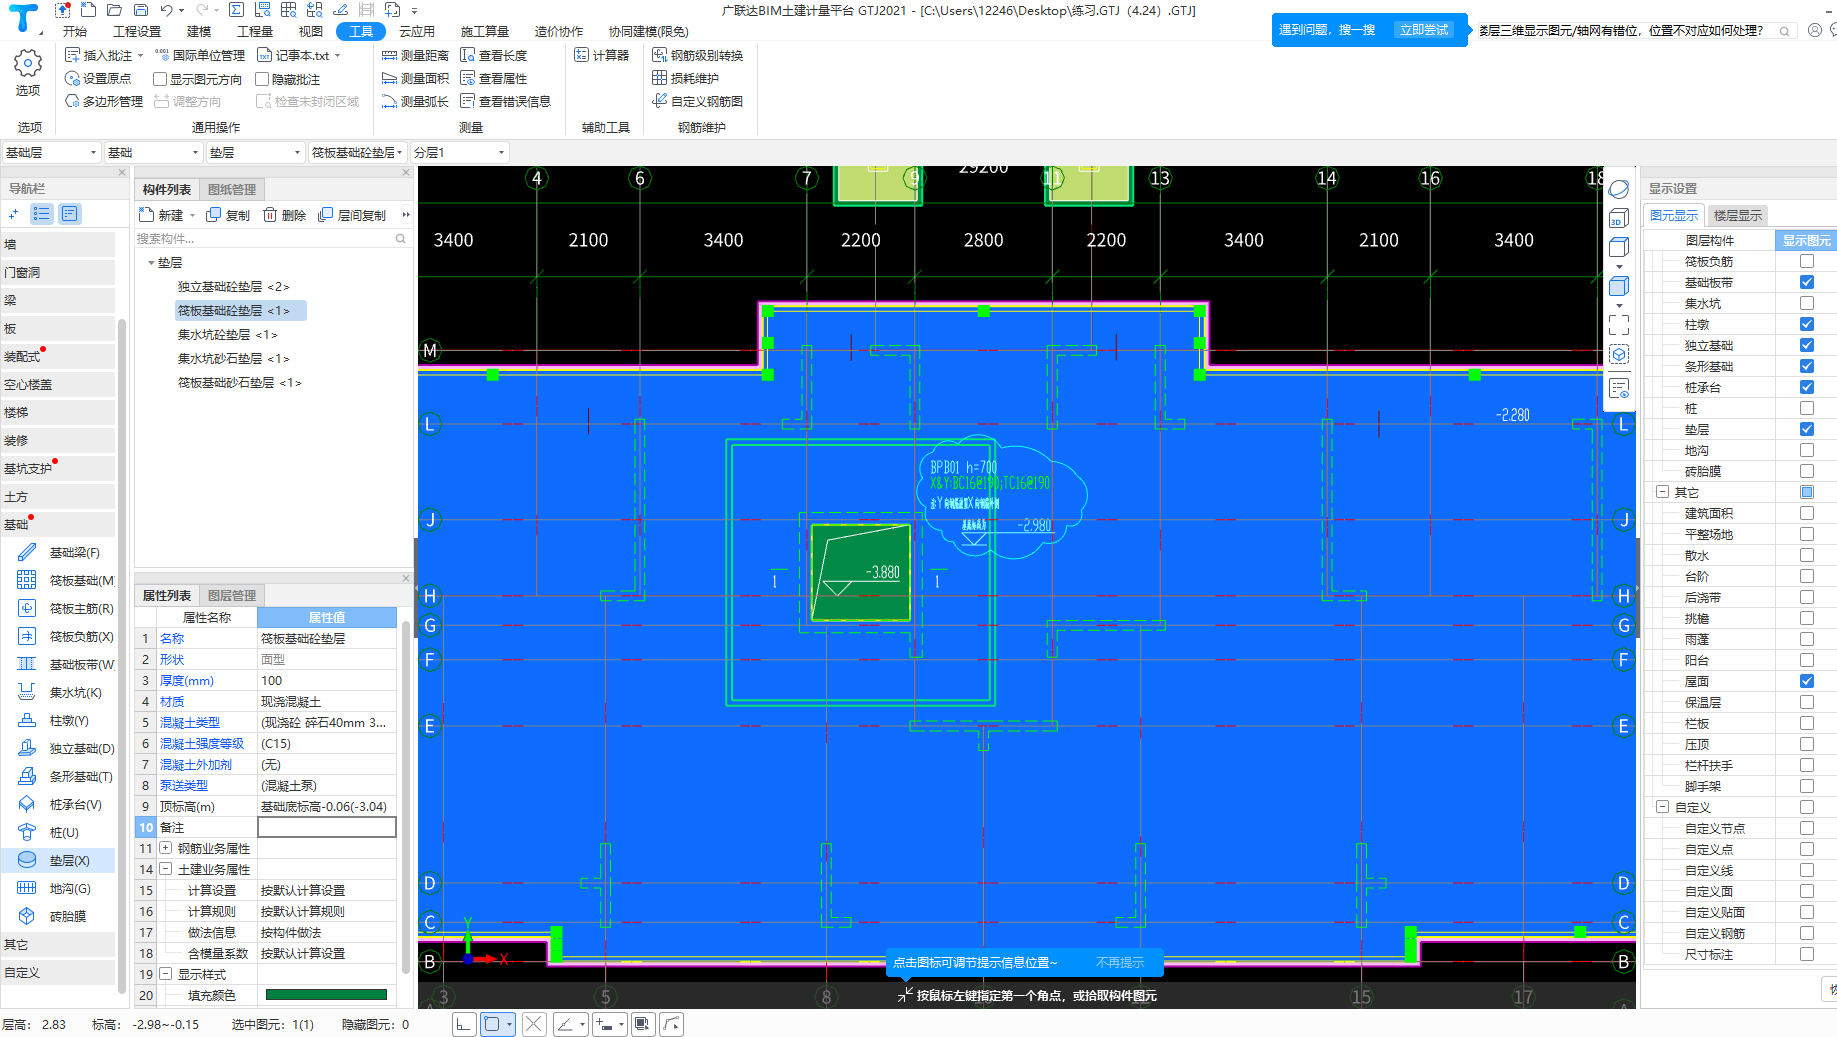Viewport: 1837px width, 1037px height.
Task: Uncheck 屋面 display checkbox
Action: pos(1807,681)
